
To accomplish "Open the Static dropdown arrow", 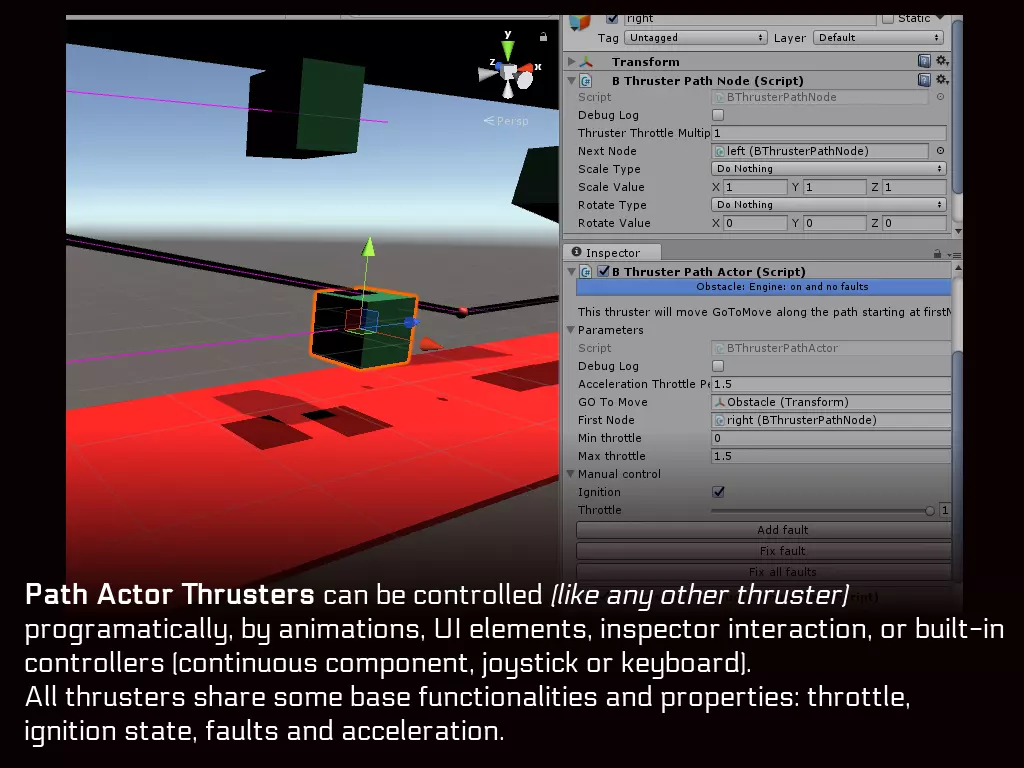I will point(940,18).
